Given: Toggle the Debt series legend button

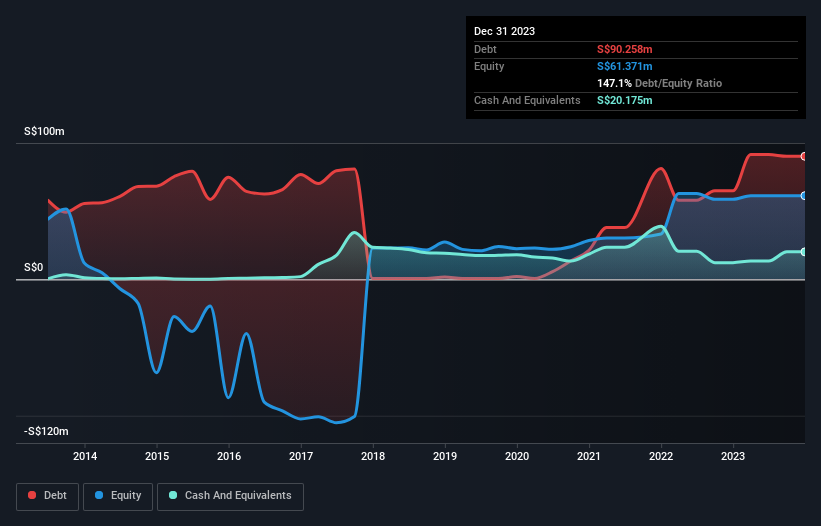Looking at the screenshot, I should click(48, 496).
